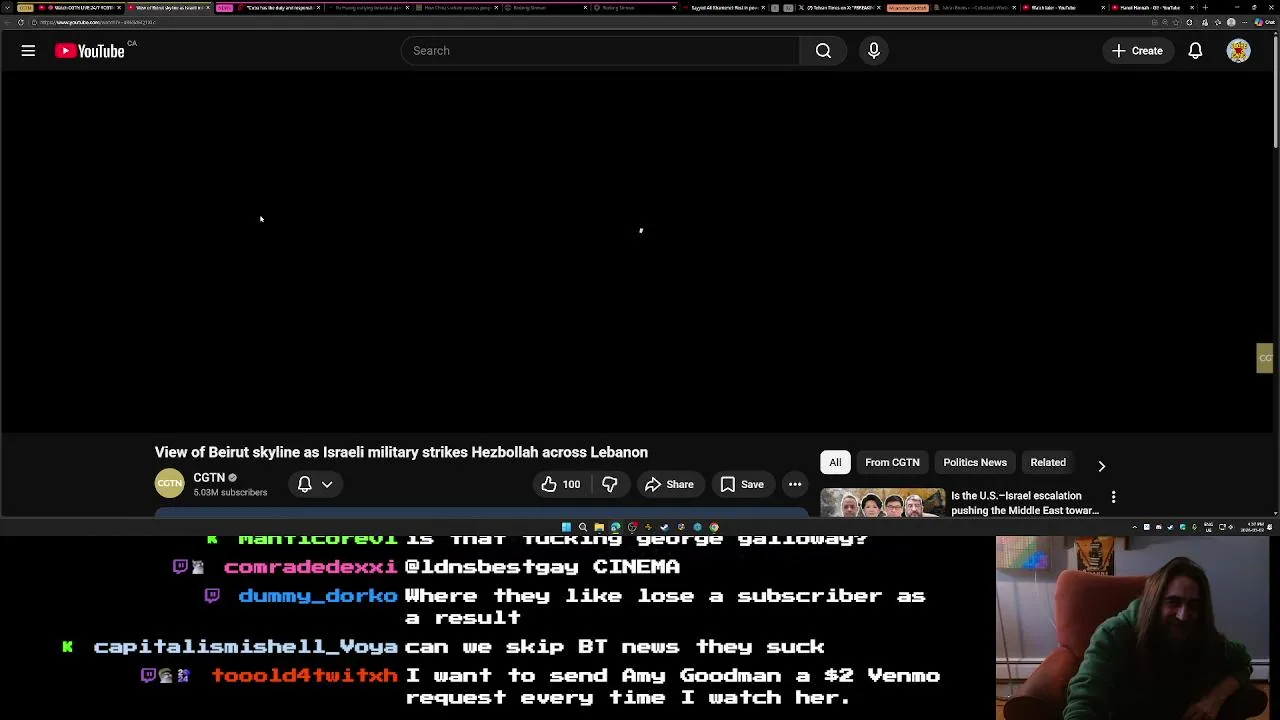Open the 'Is the U.S.-Israel escalation' title
The width and height of the screenshot is (1280, 720).
[1024, 503]
